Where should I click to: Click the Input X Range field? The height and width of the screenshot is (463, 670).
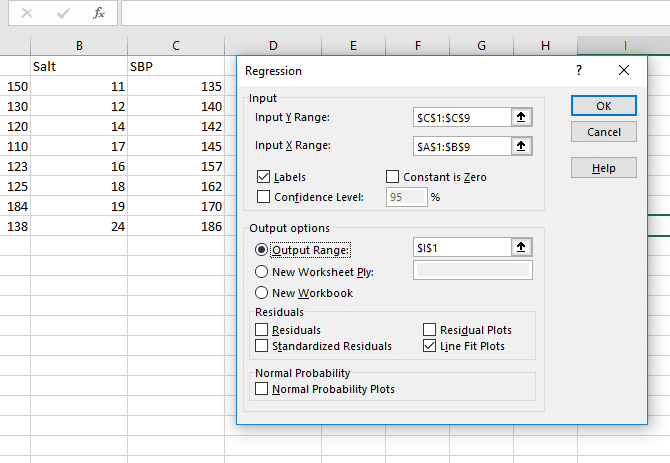click(x=462, y=146)
